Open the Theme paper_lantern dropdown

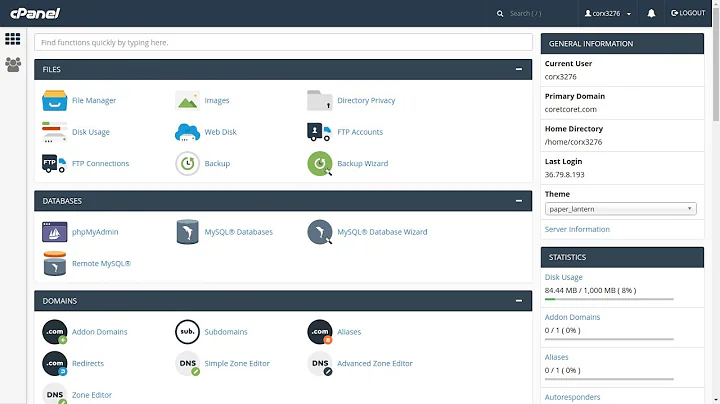(x=620, y=209)
